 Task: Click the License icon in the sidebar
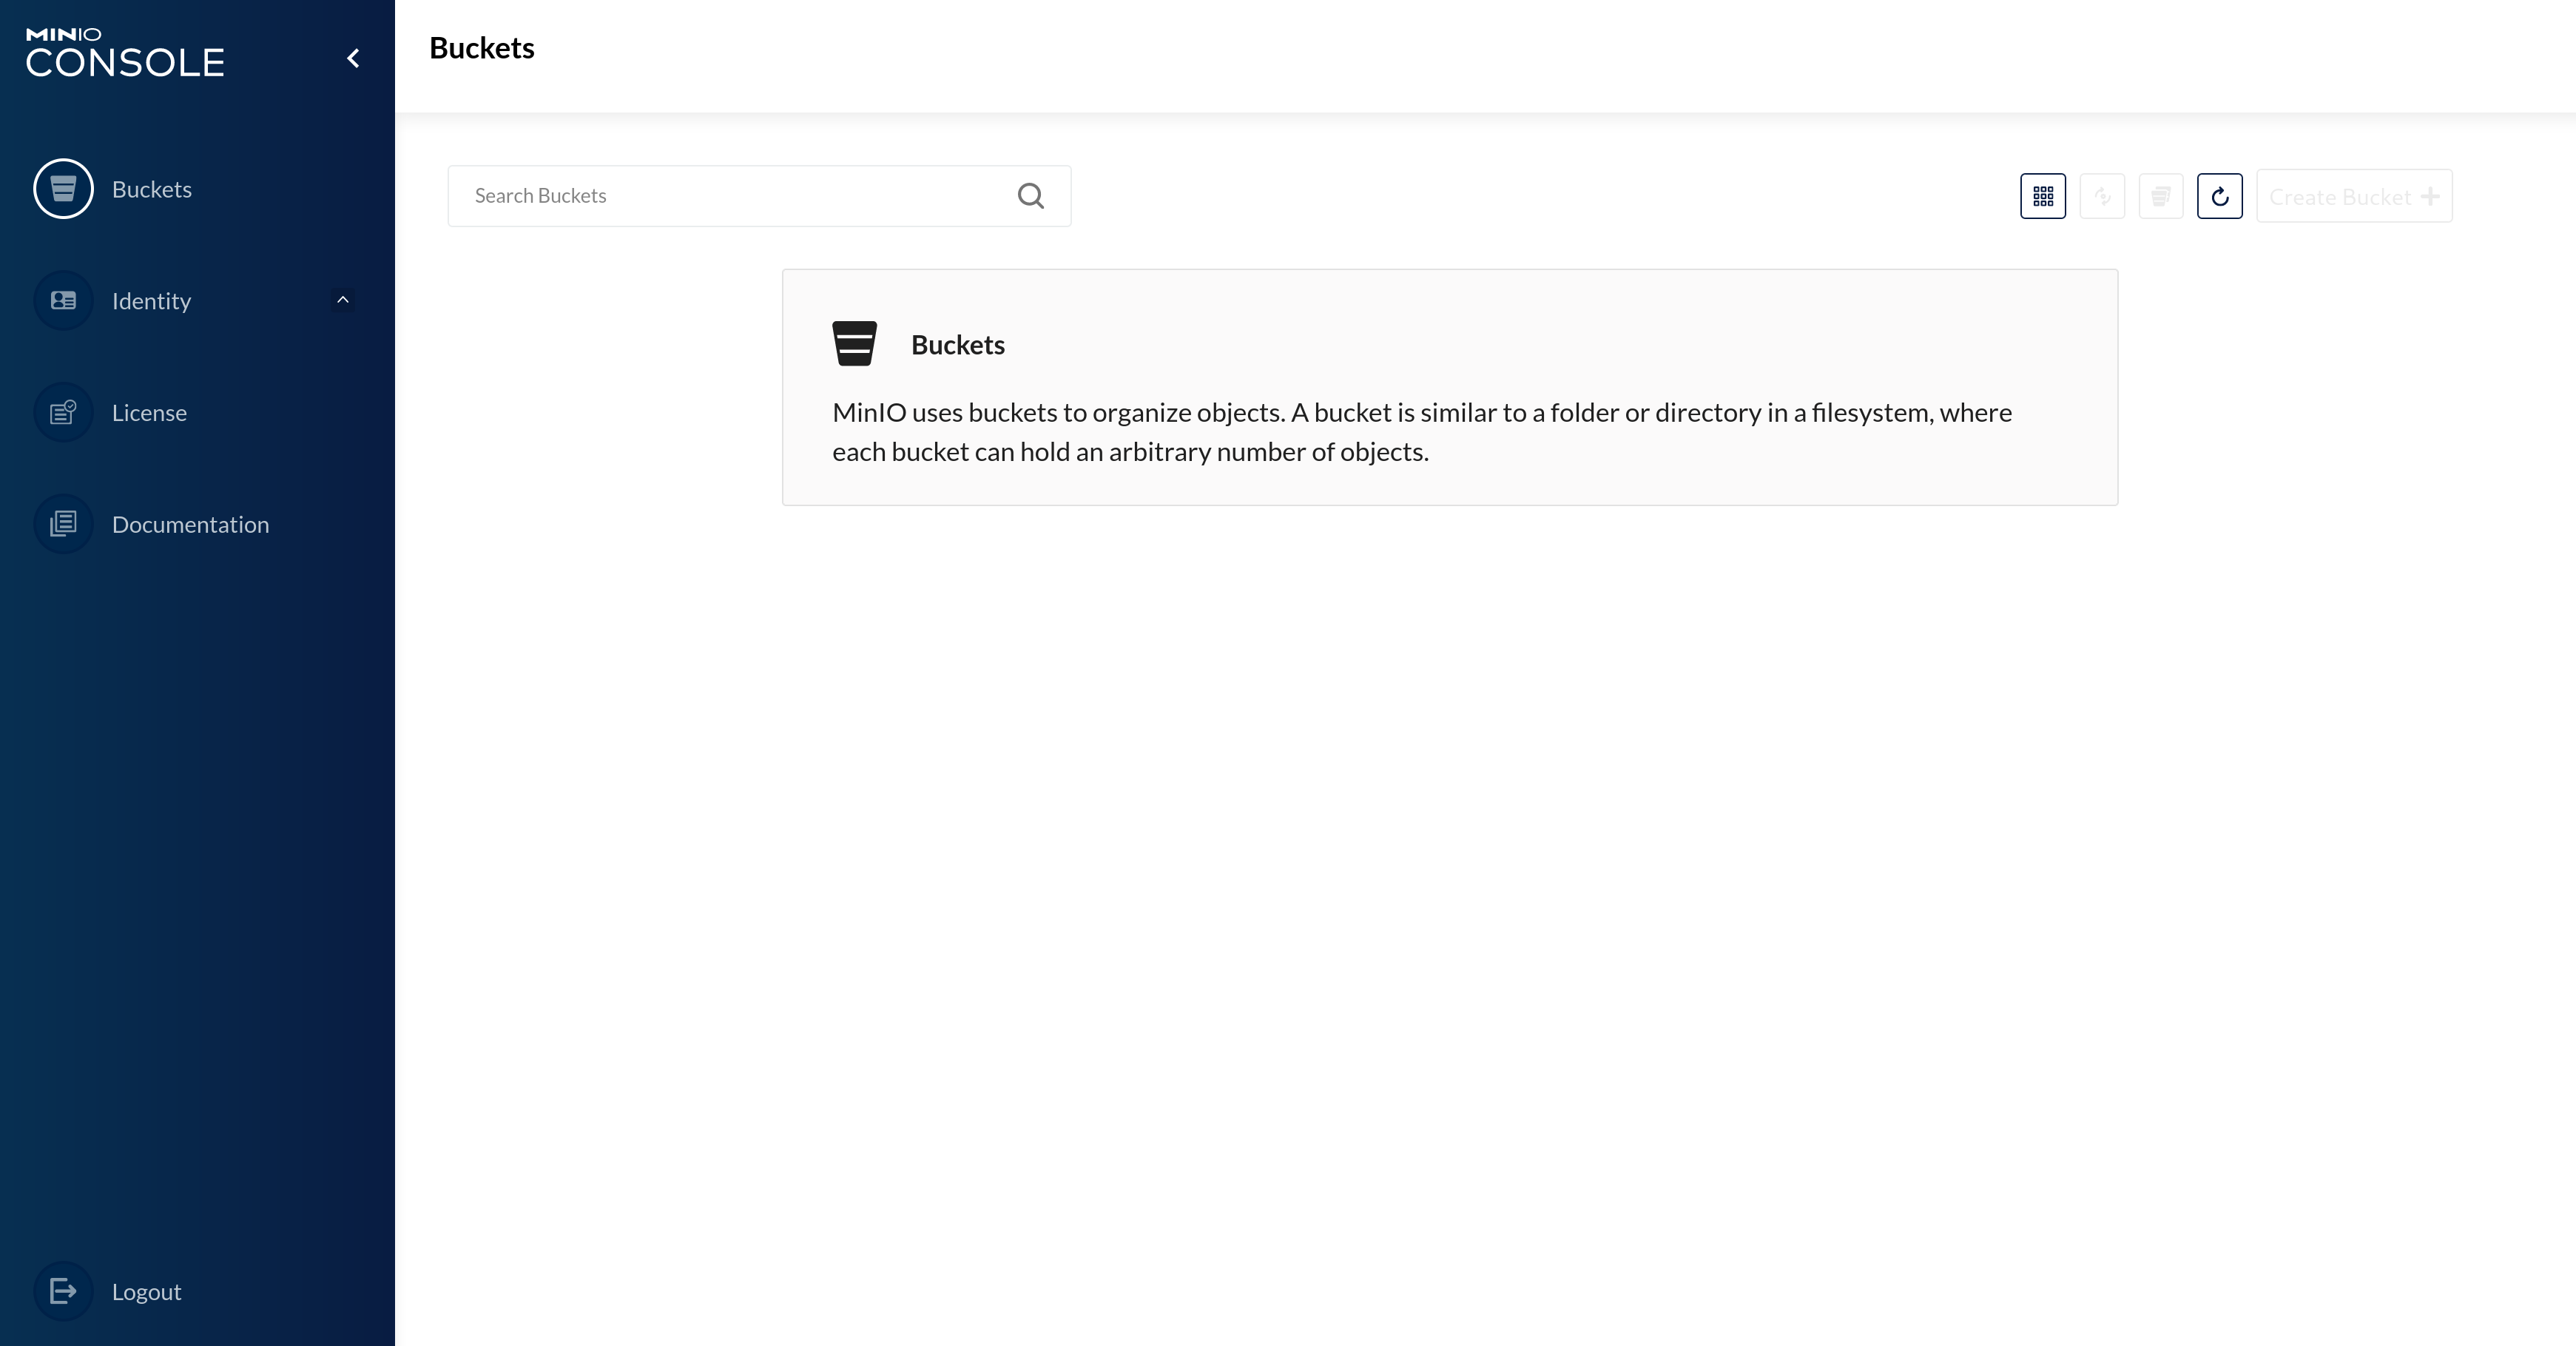[x=63, y=411]
